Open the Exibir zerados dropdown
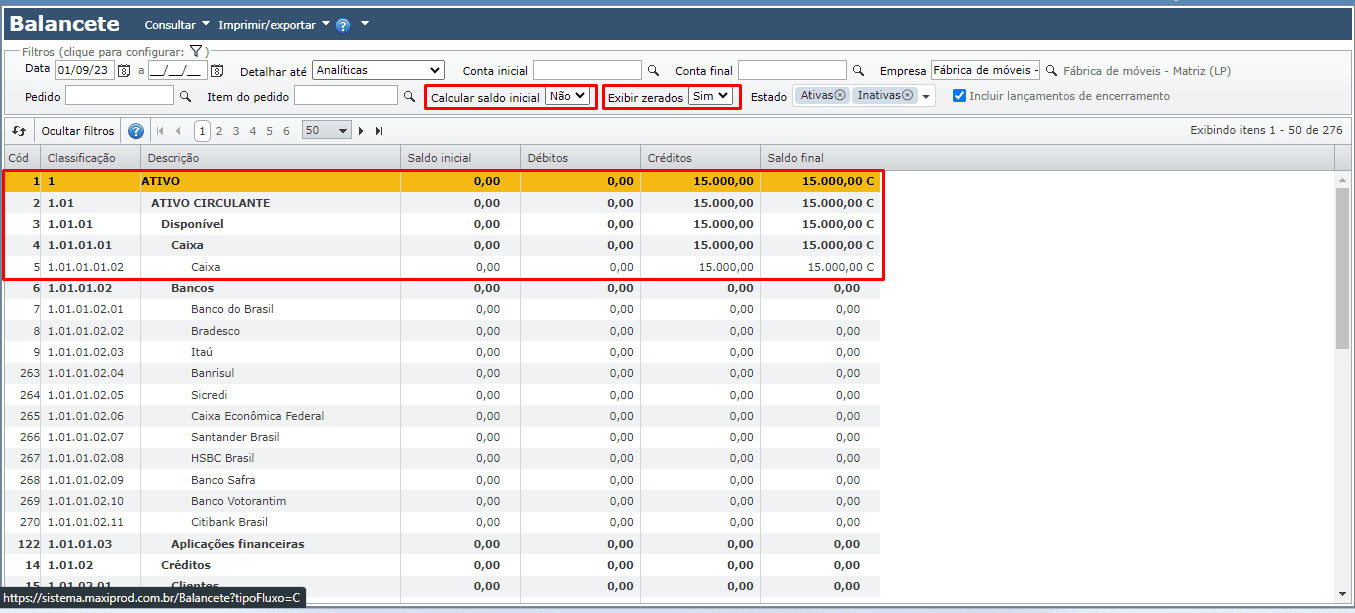This screenshot has height=613, width=1355. [x=712, y=97]
